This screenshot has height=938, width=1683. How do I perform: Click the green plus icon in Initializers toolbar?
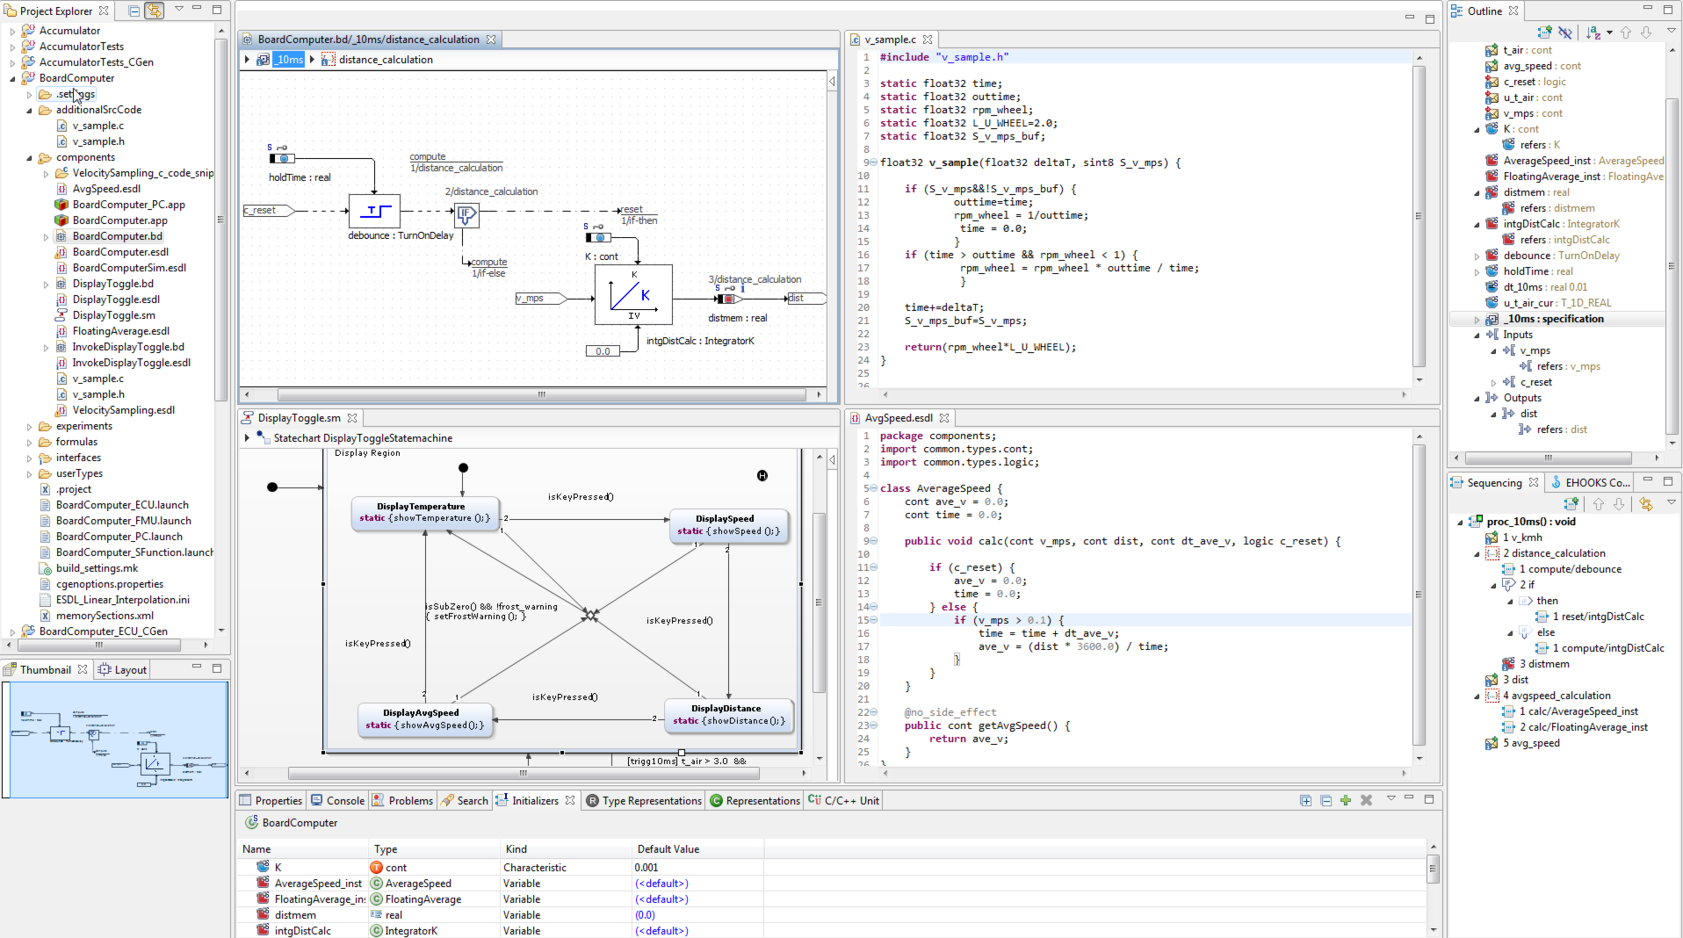[1346, 800]
